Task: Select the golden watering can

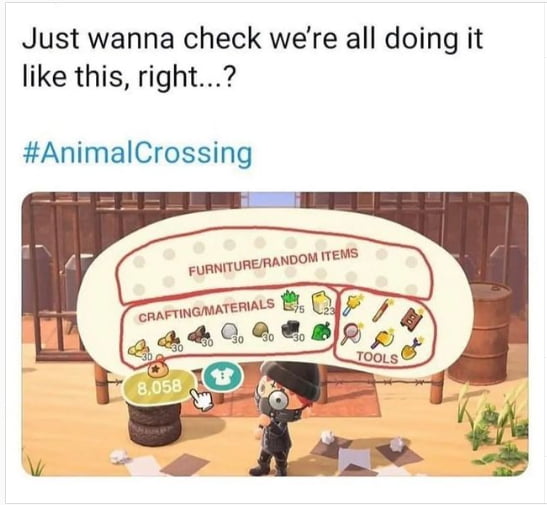Action: [x=382, y=338]
